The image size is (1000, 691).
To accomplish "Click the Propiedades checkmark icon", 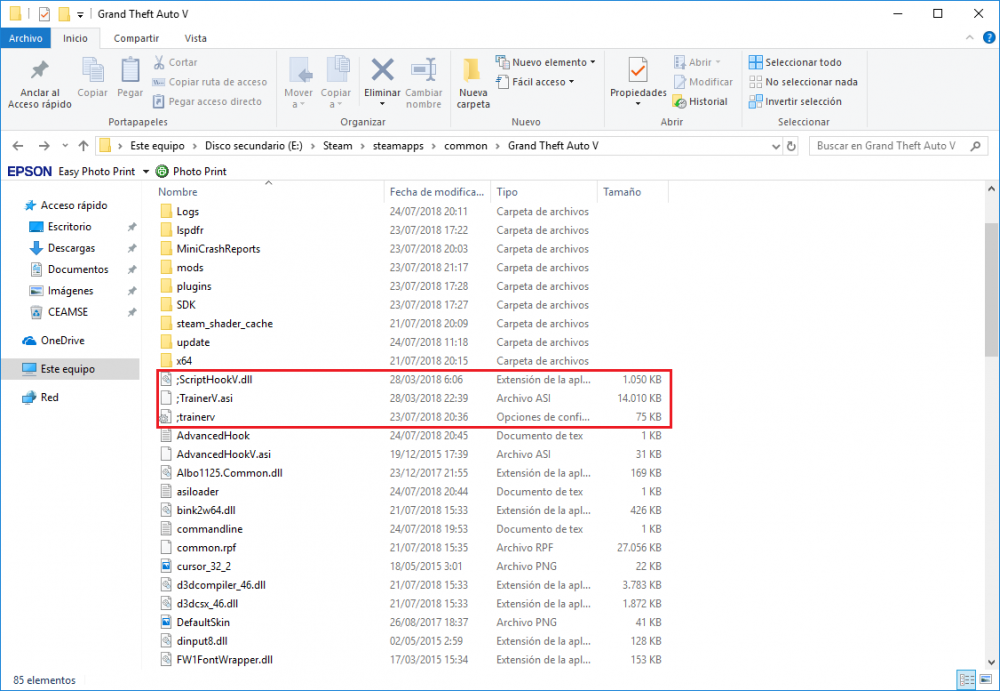I will [x=638, y=70].
